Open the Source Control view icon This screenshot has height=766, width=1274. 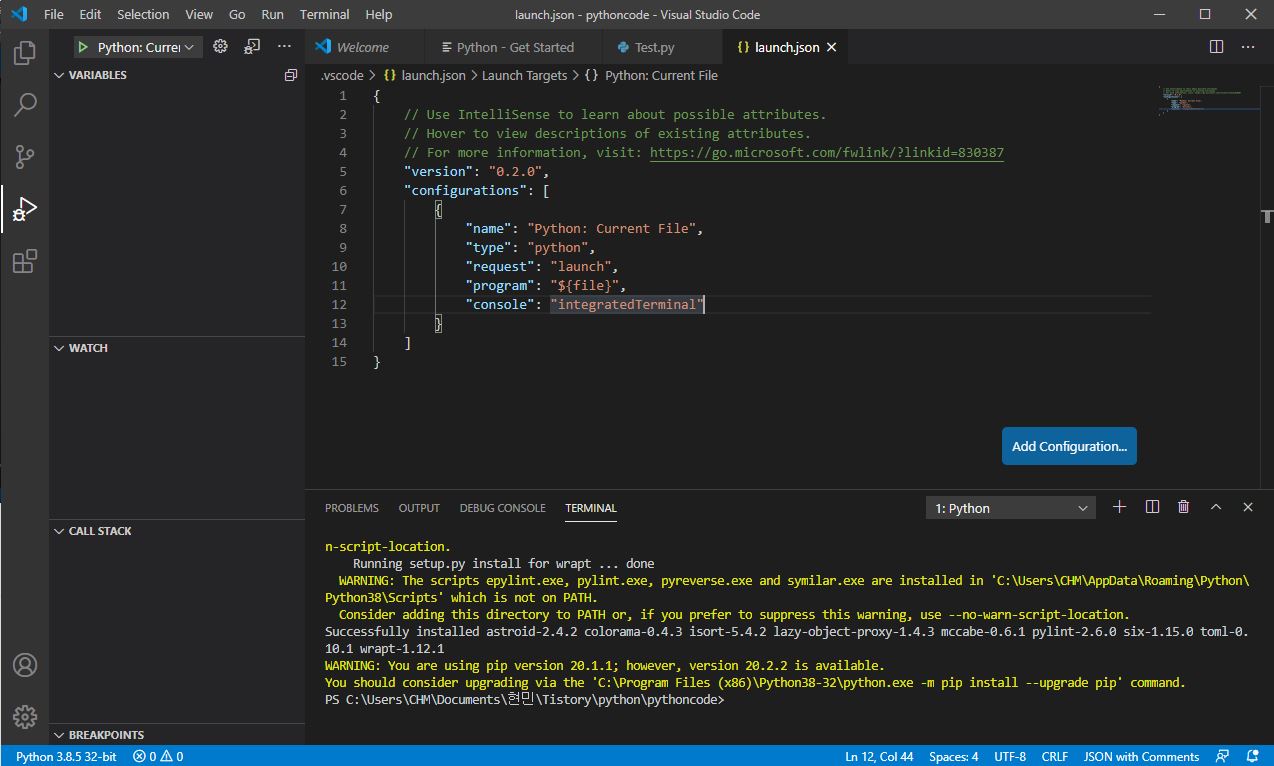25,157
